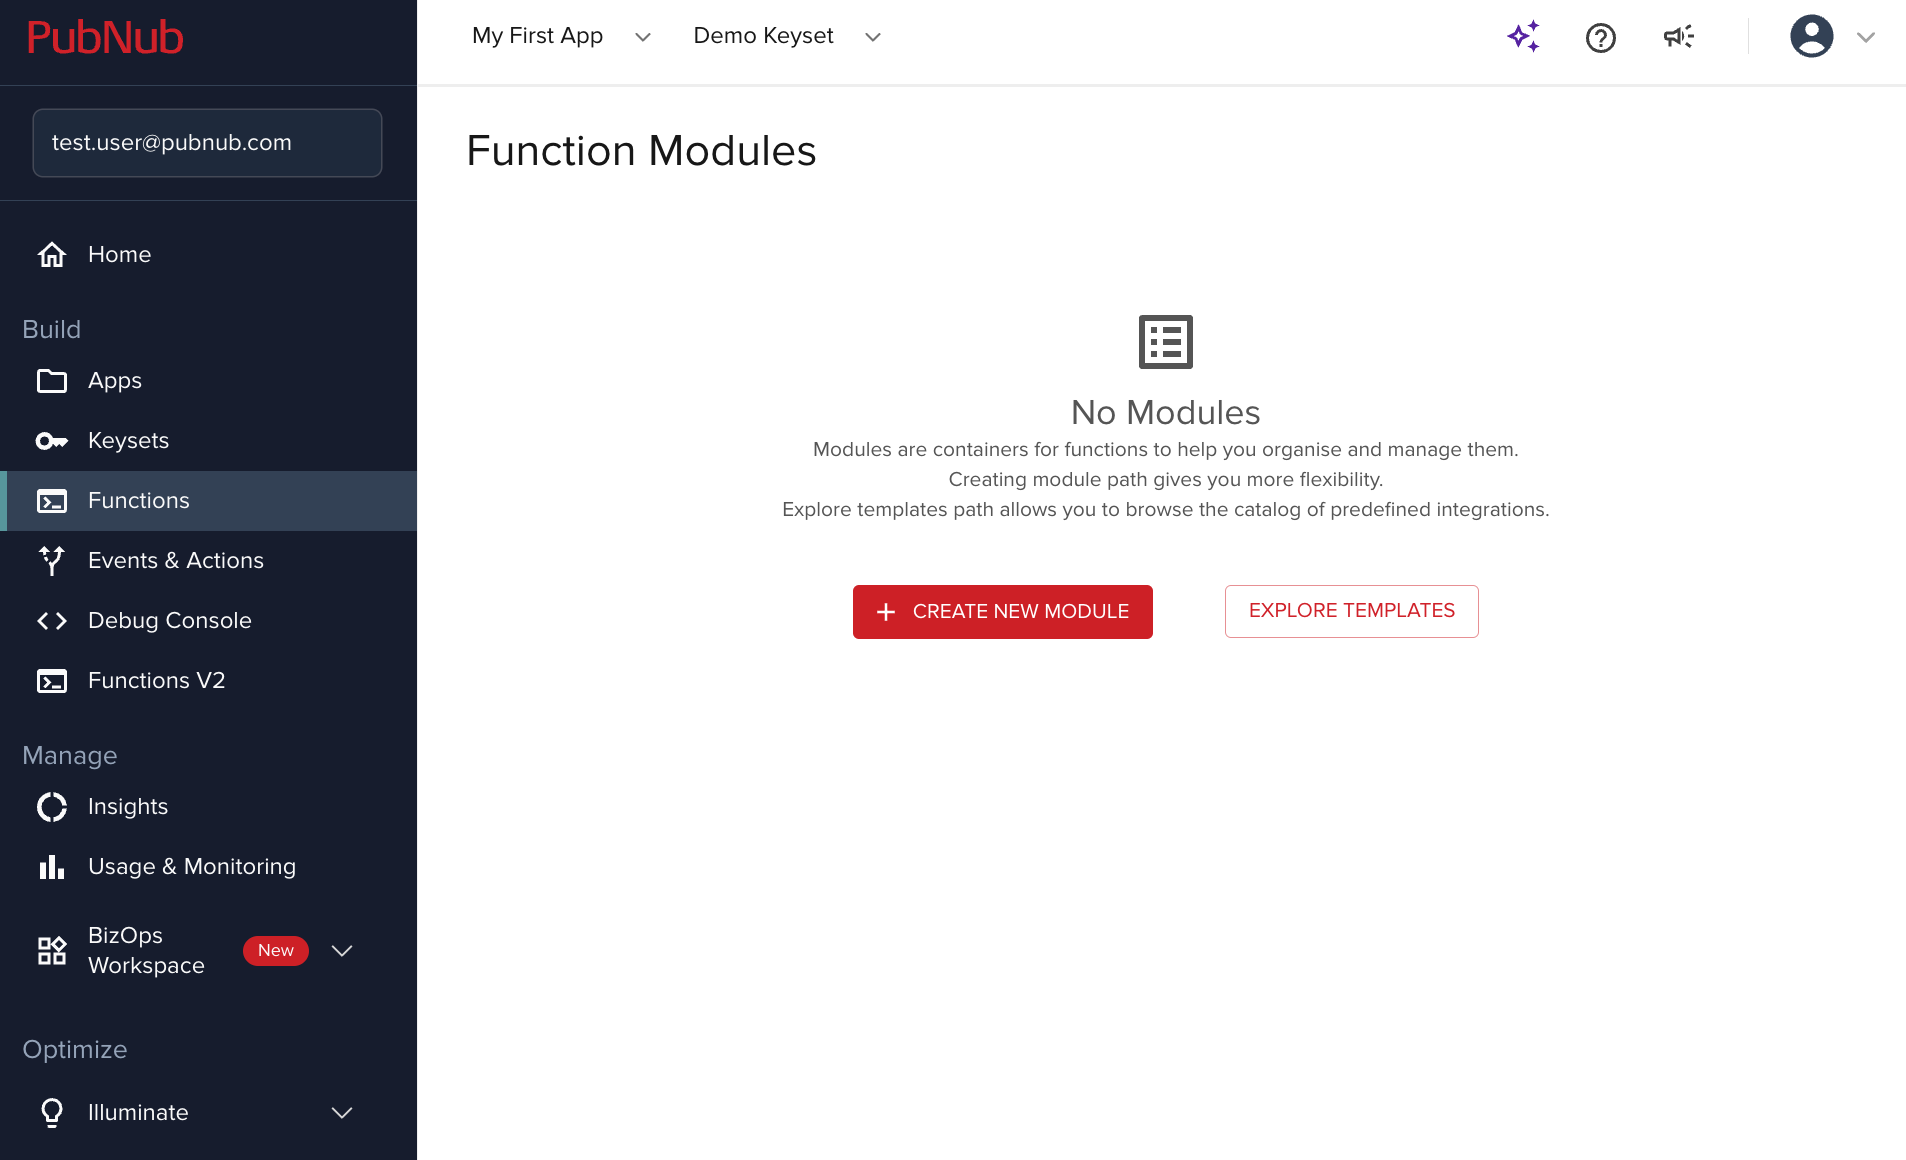Click the No Modules title text
Screen dimensions: 1906x1160
click(1166, 413)
